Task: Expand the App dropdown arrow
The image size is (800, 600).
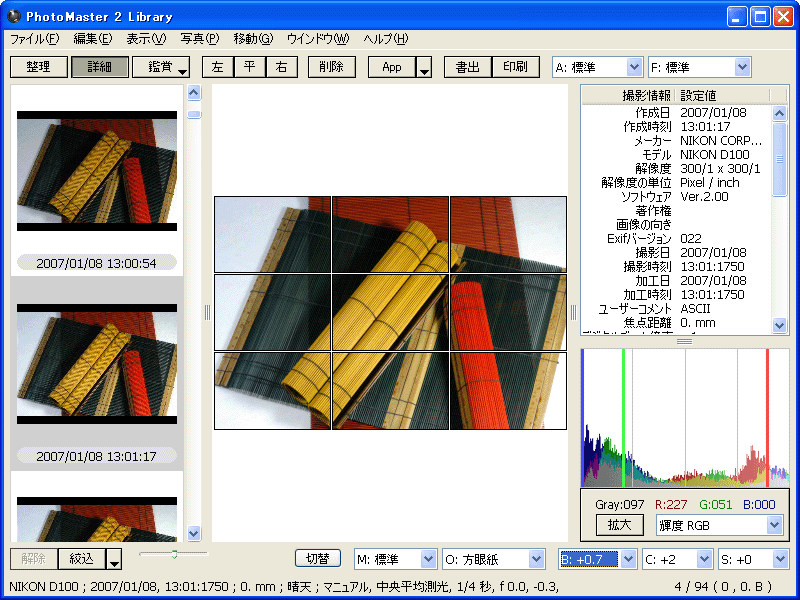Action: coord(424,67)
